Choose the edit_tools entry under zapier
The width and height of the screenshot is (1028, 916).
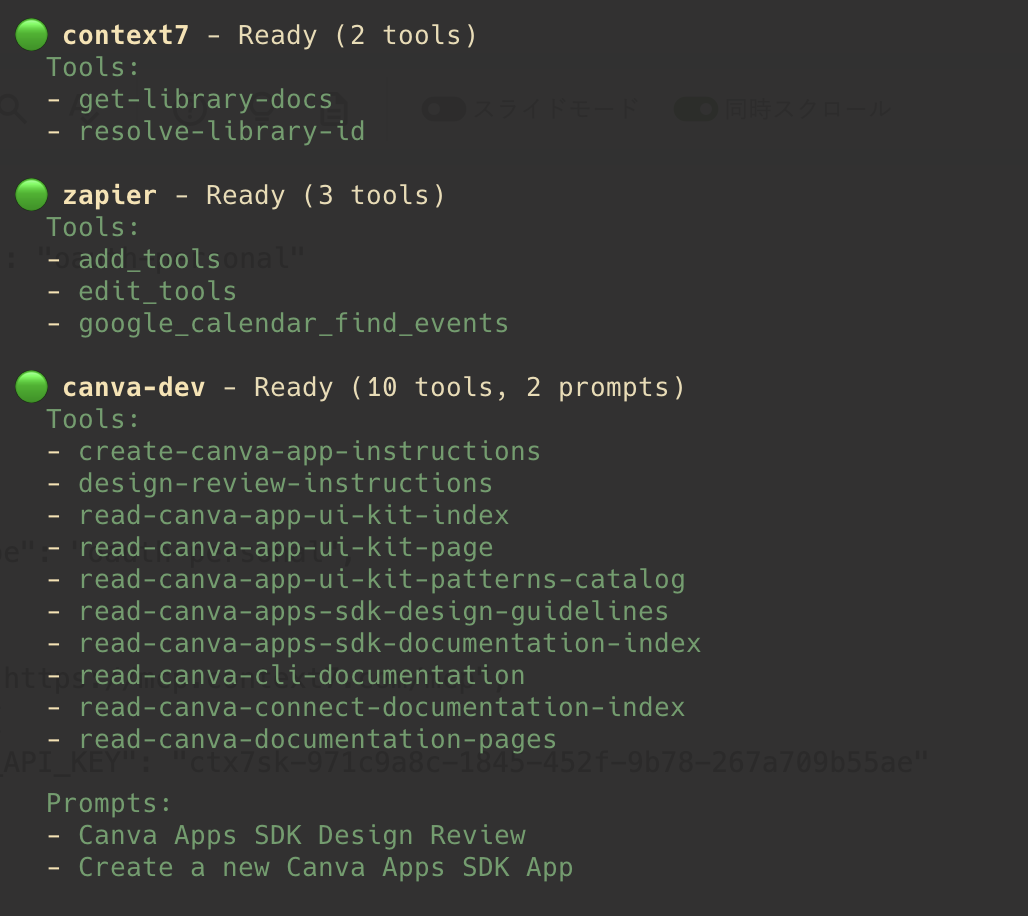157,292
